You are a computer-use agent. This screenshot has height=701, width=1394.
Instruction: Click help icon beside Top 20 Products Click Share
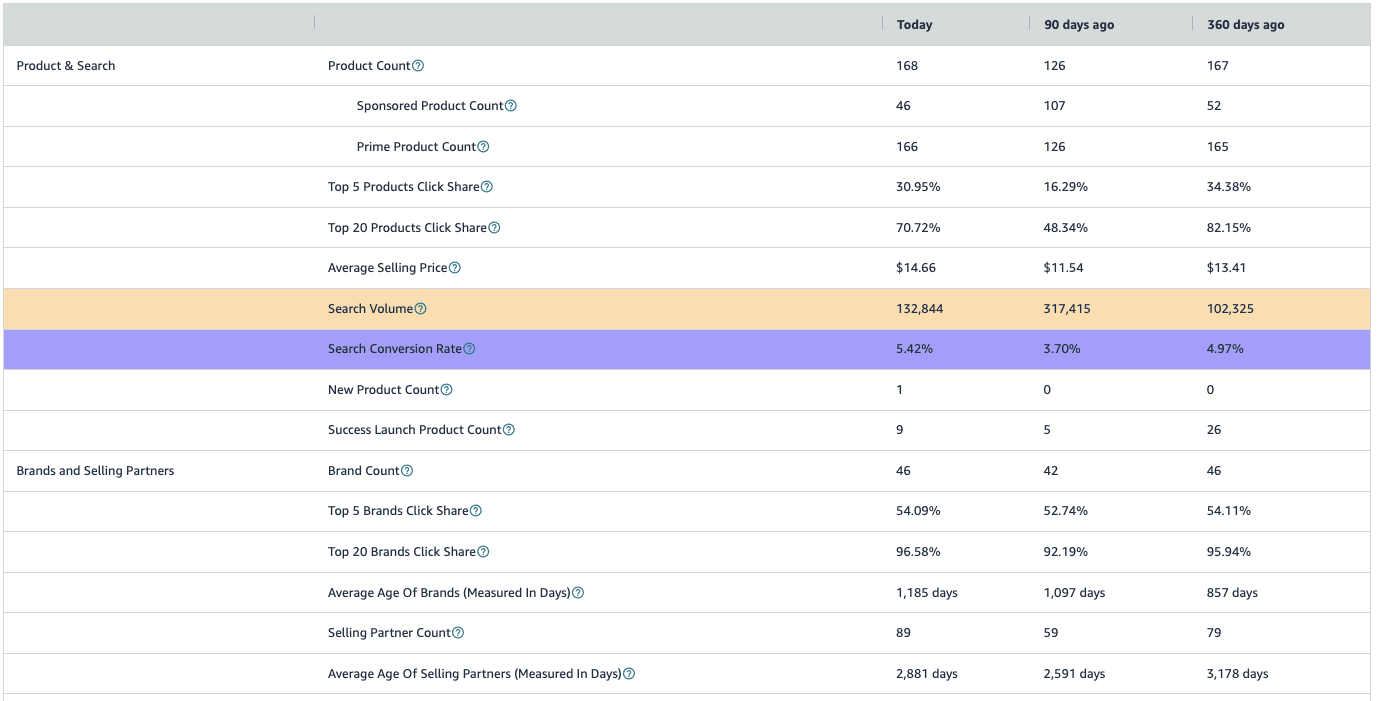pyautogui.click(x=494, y=228)
